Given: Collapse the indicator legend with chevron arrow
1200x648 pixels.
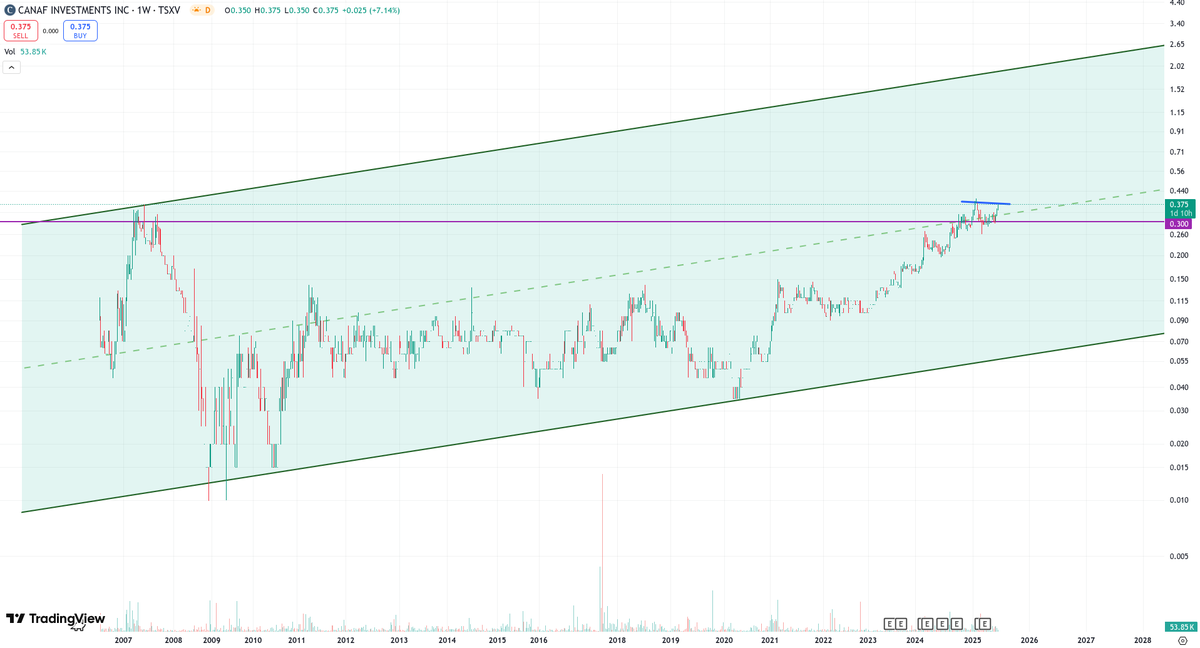Looking at the screenshot, I should pos(12,68).
